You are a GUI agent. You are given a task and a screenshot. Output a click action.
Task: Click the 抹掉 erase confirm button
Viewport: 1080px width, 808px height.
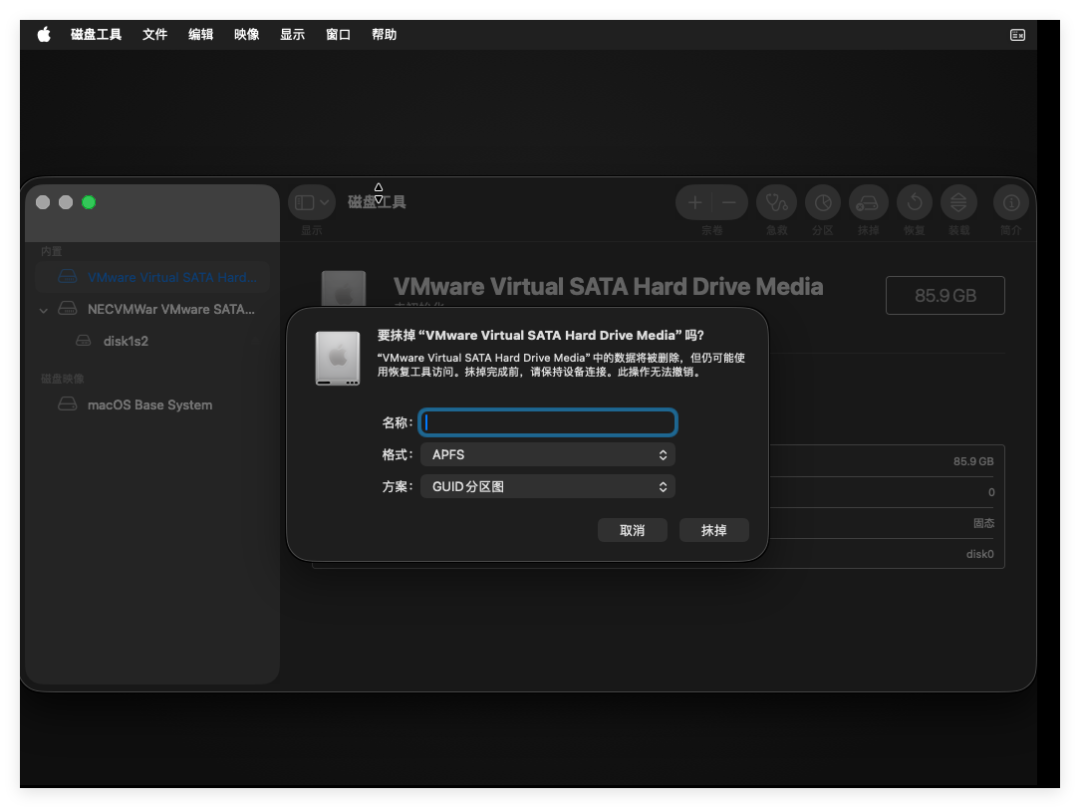[x=714, y=530]
